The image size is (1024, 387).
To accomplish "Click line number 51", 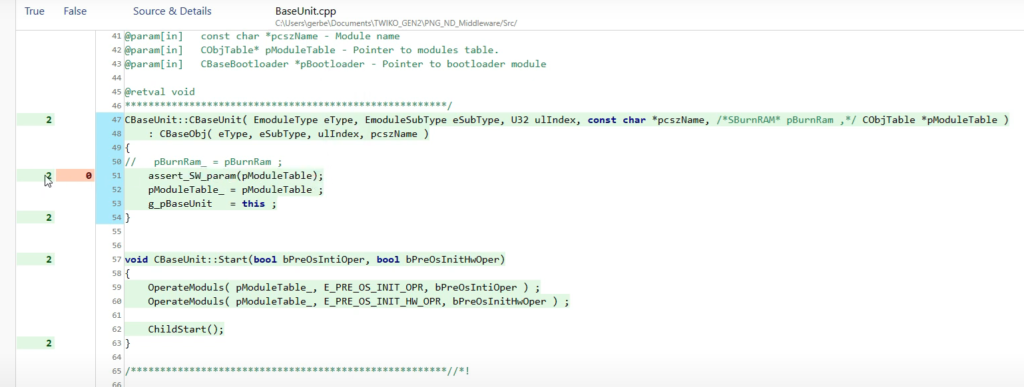I will [117, 176].
